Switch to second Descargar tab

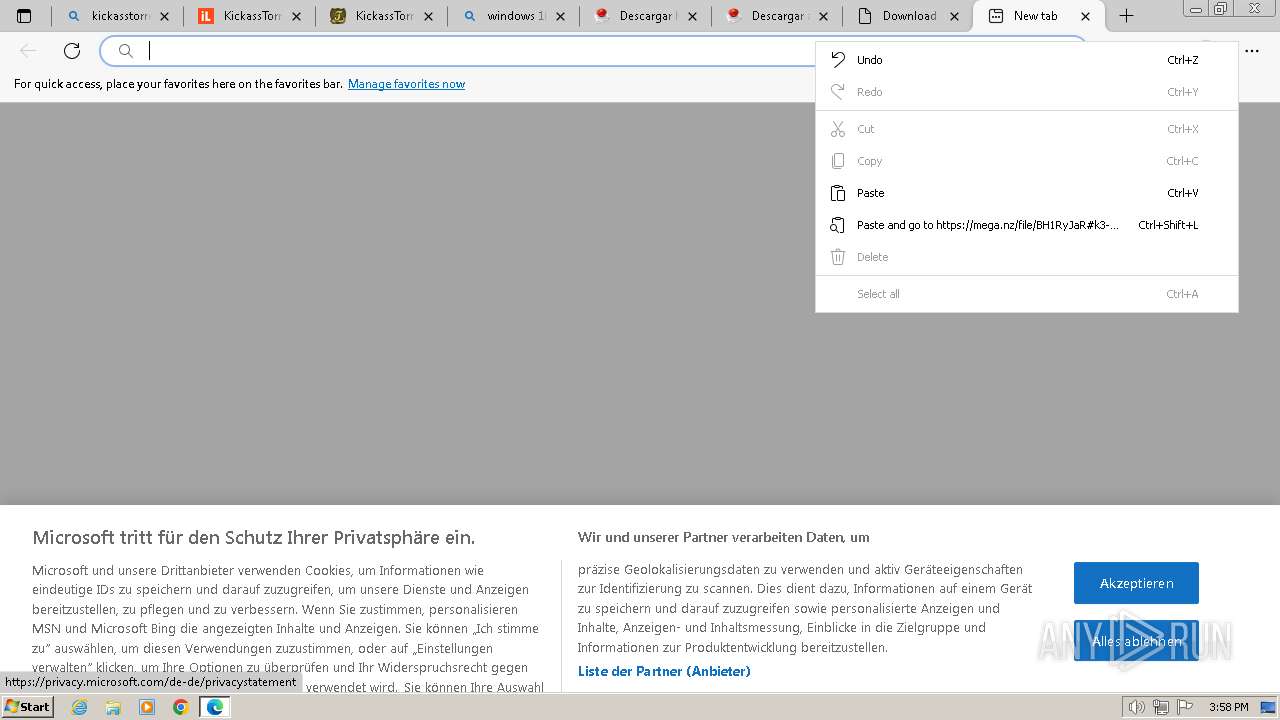777,16
